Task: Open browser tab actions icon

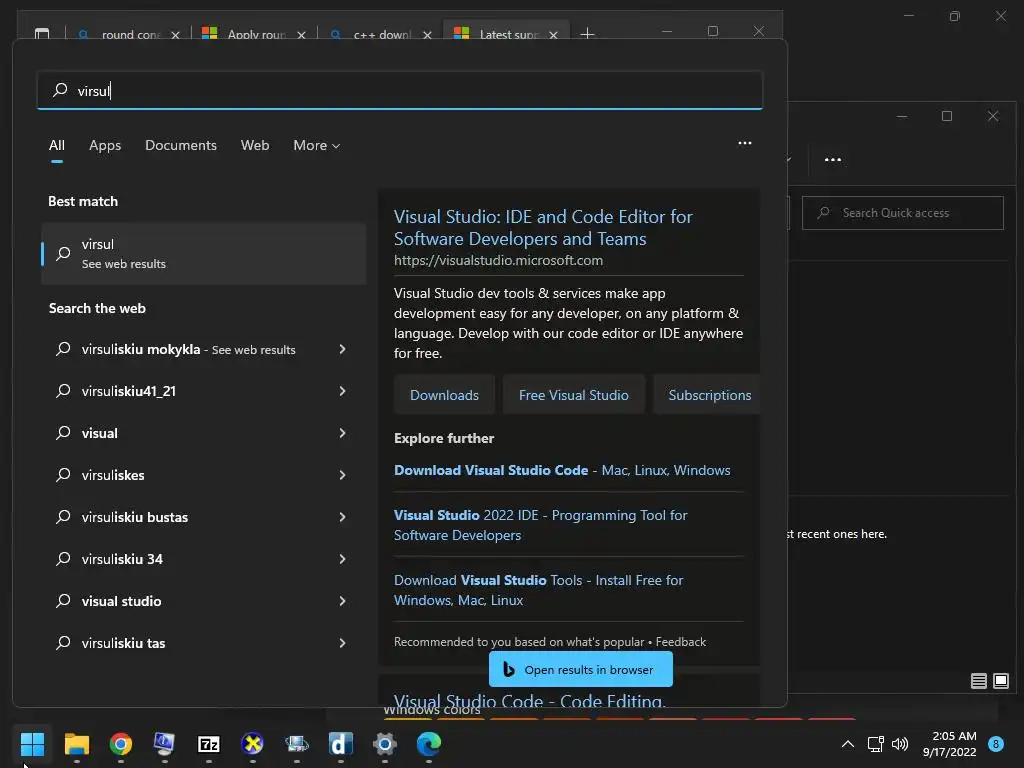Action: point(42,34)
